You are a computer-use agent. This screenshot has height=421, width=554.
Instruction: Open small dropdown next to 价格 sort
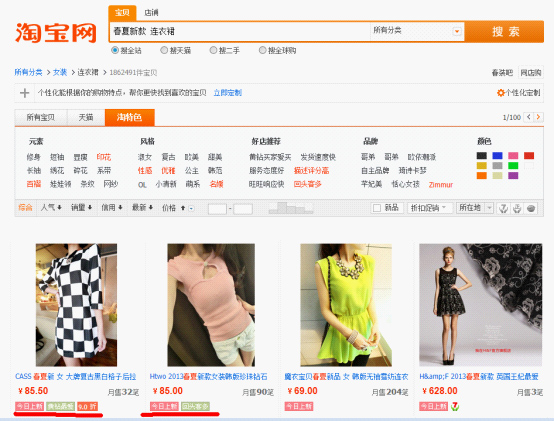[x=191, y=208]
